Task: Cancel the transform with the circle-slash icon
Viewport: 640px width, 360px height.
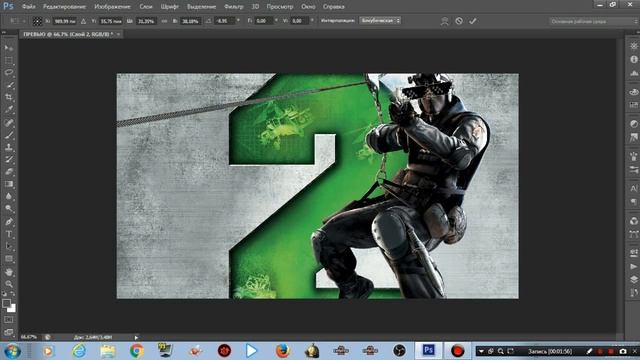Action: pos(459,21)
